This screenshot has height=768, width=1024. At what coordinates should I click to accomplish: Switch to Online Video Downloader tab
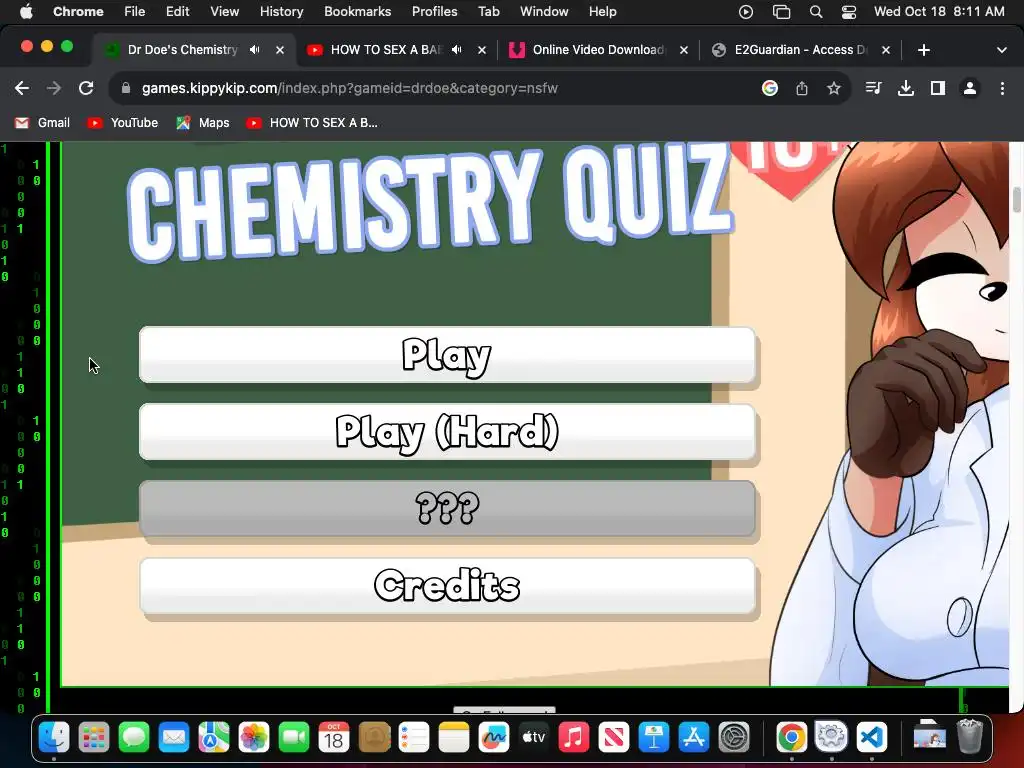(x=598, y=50)
